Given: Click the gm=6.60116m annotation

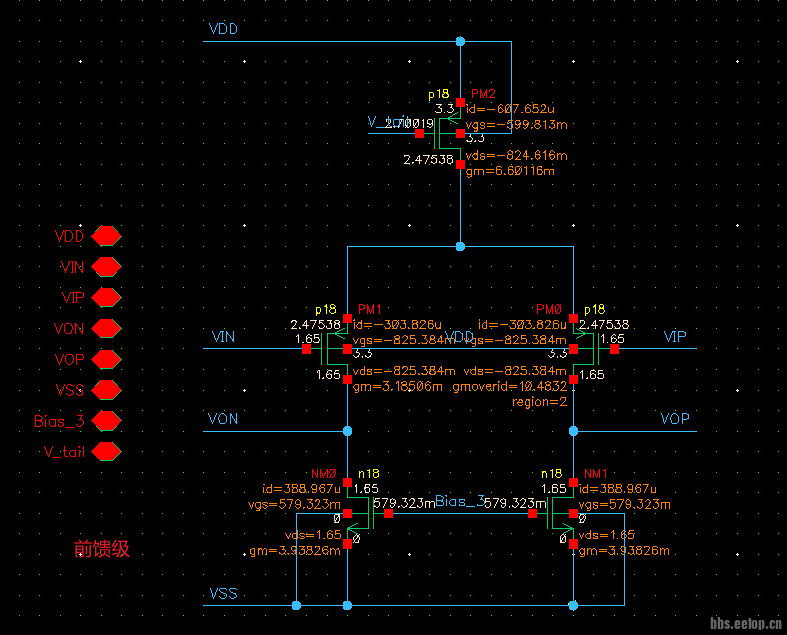Looking at the screenshot, I should point(510,171).
